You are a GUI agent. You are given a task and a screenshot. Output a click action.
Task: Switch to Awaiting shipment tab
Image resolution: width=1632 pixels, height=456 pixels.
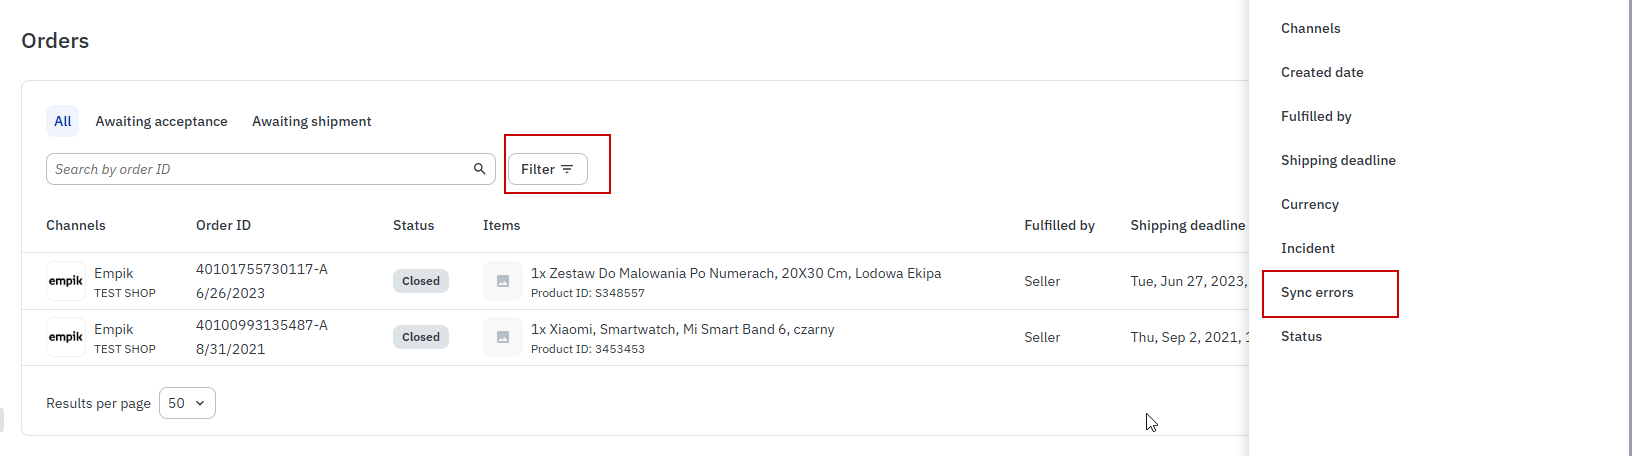[x=311, y=121]
